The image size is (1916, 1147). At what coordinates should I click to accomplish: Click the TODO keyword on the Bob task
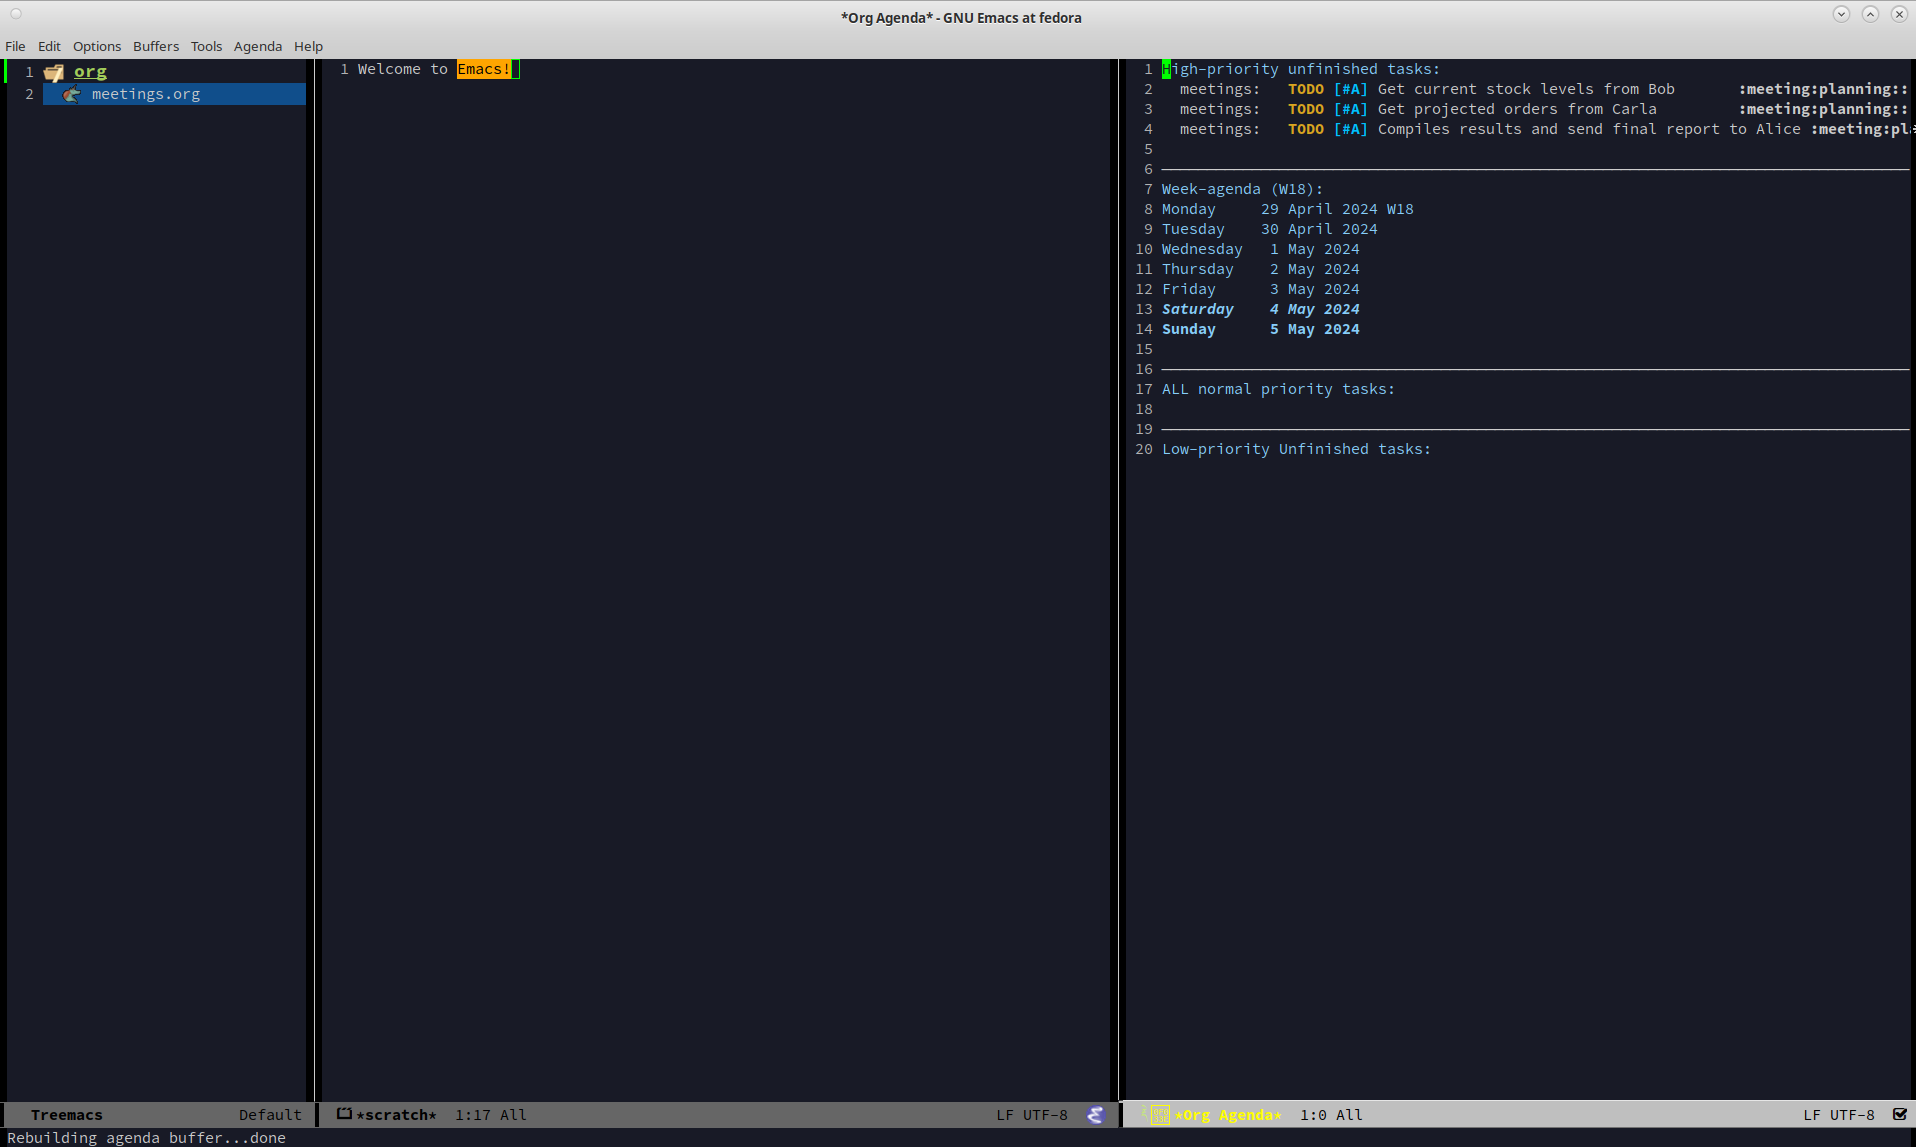(1305, 89)
